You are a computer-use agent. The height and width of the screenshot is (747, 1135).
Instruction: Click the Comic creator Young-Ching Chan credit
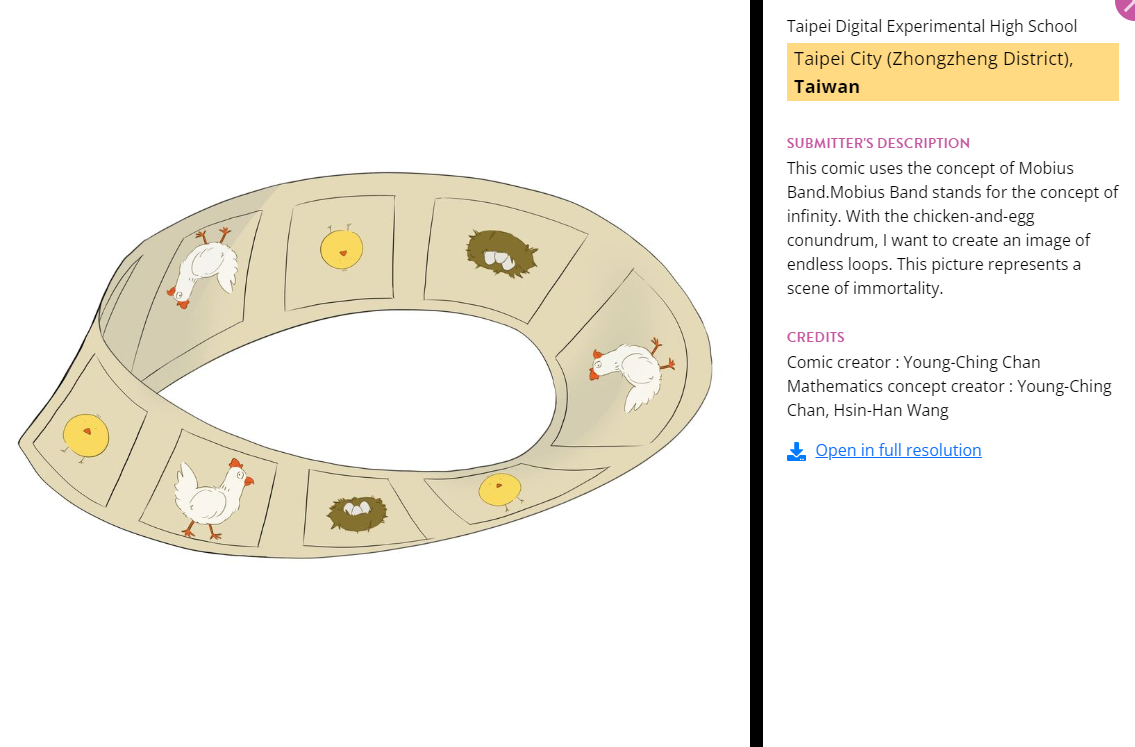coord(913,362)
